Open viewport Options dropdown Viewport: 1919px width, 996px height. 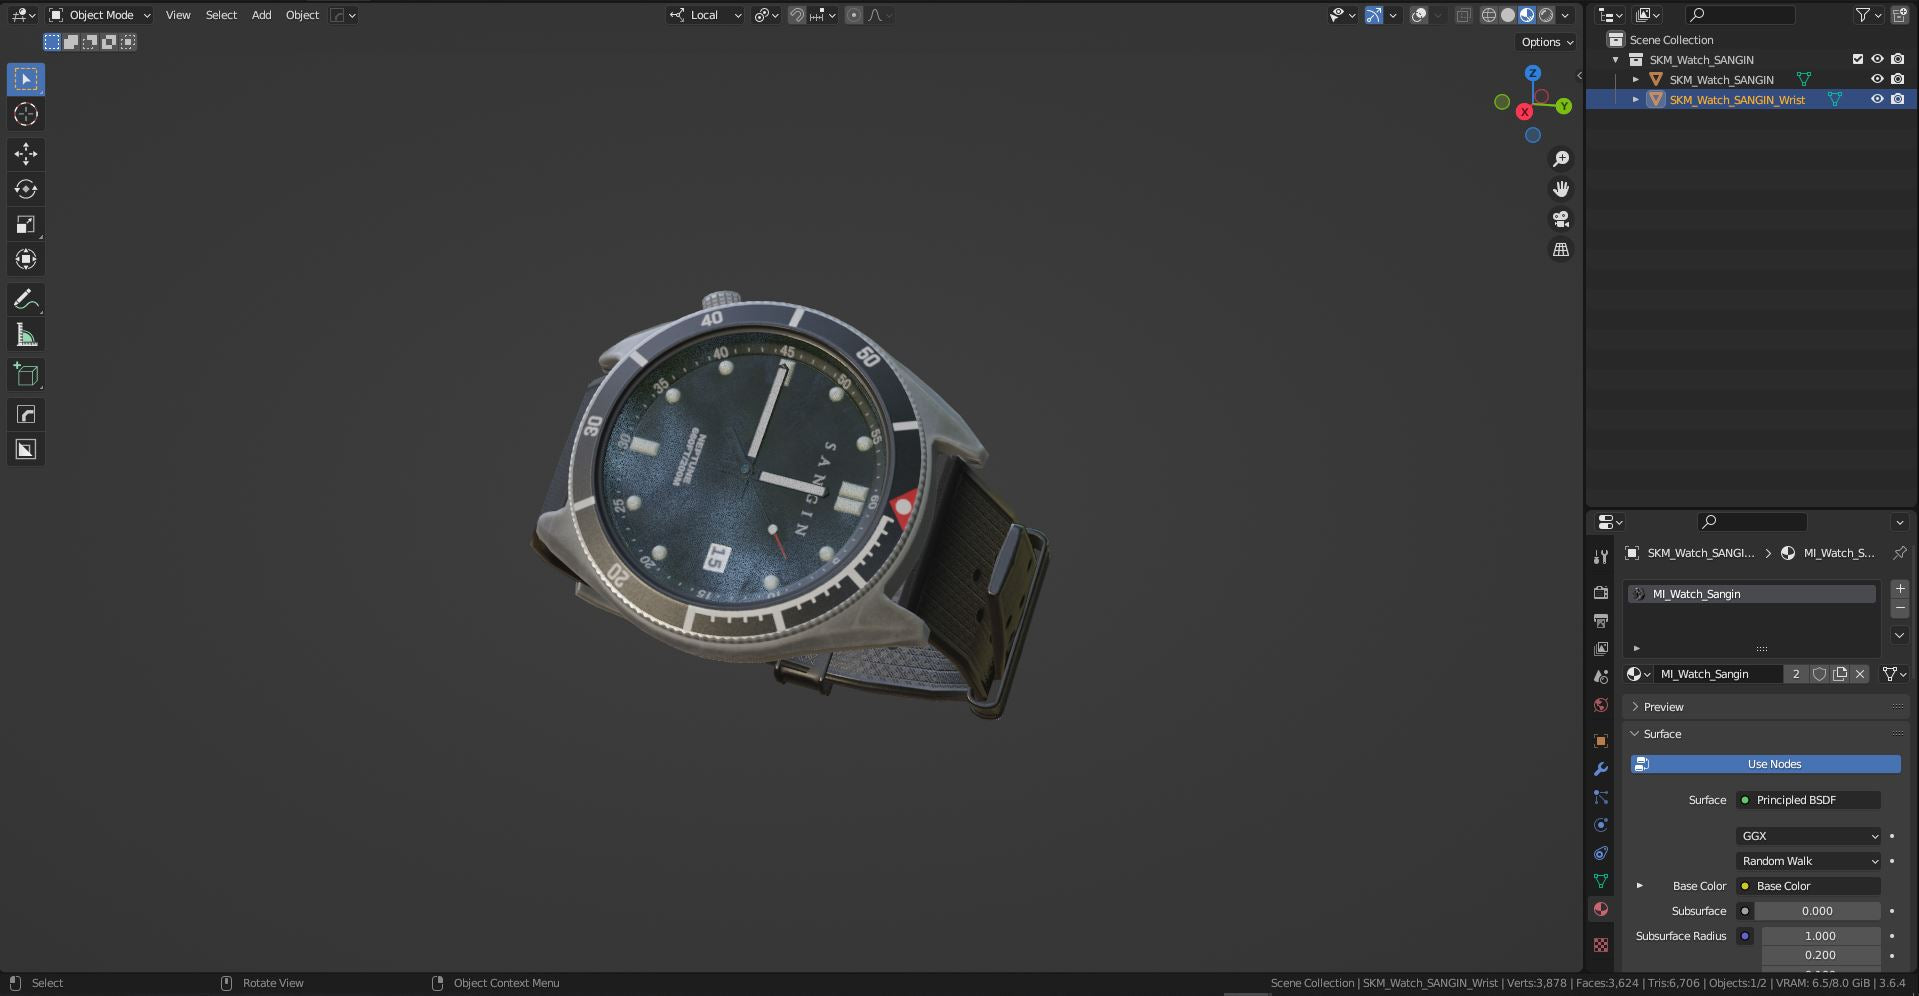coord(1547,42)
